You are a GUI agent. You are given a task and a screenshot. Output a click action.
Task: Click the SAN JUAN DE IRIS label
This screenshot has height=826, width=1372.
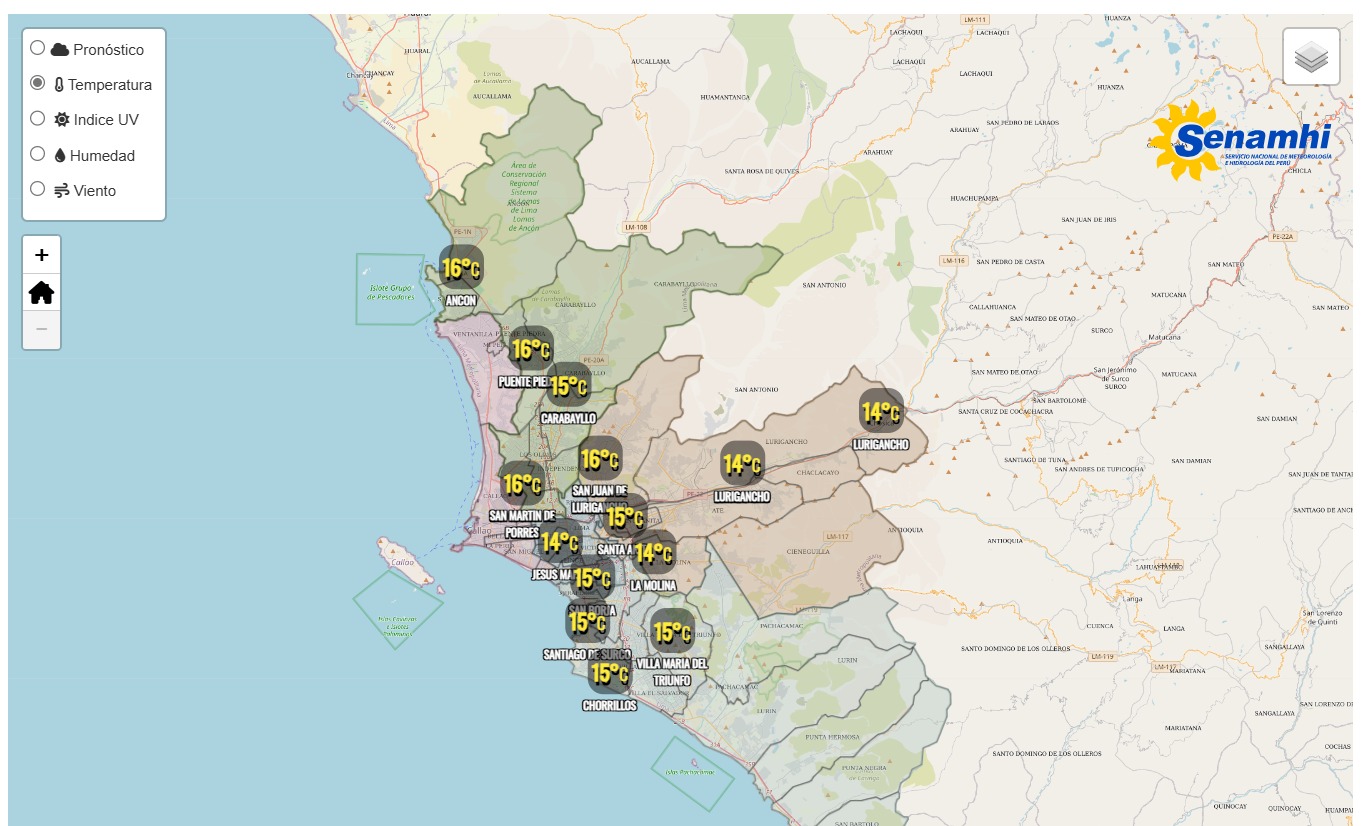(x=1089, y=219)
